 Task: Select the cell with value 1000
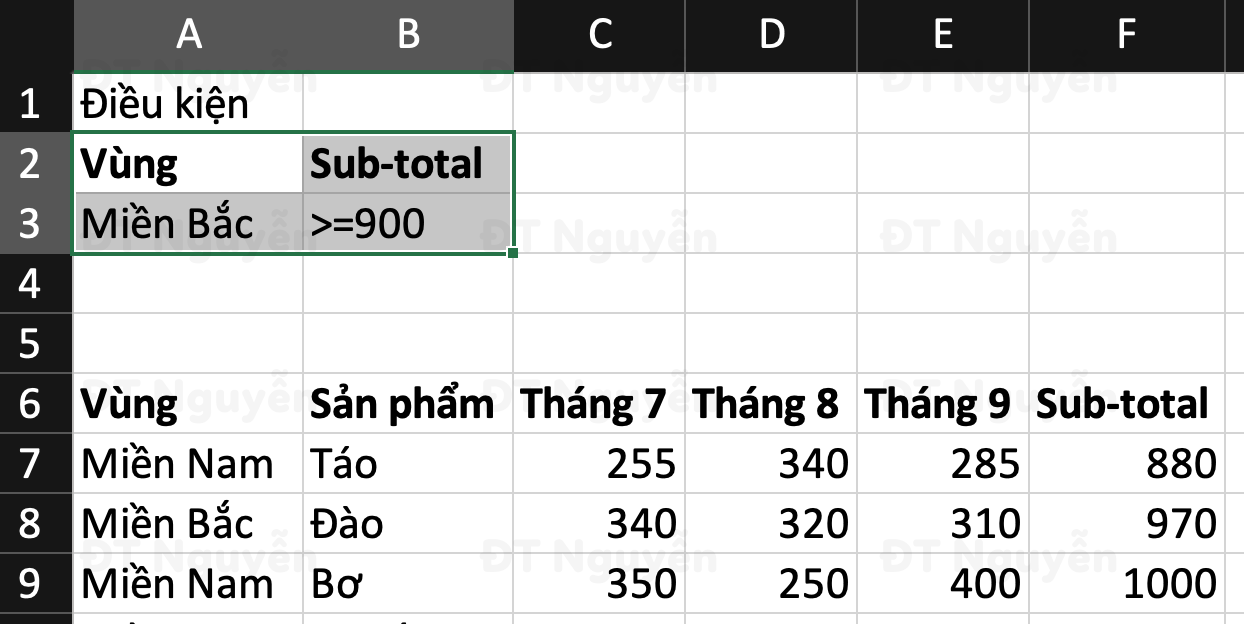click(1126, 580)
